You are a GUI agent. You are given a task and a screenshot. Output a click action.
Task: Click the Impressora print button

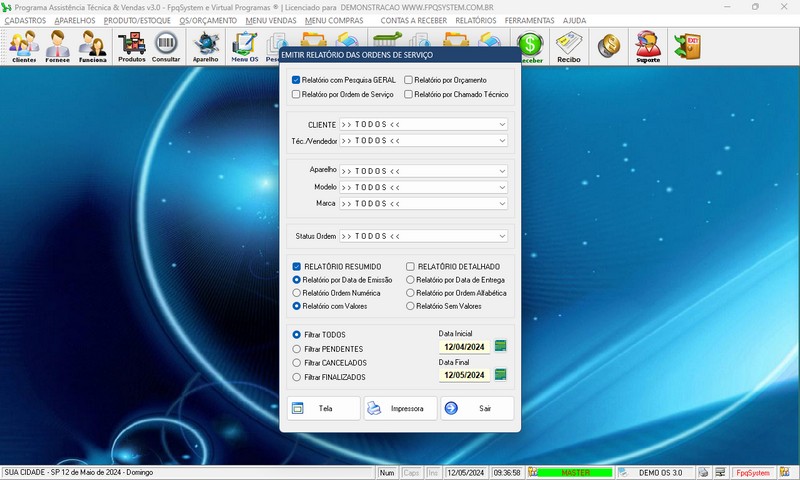400,408
